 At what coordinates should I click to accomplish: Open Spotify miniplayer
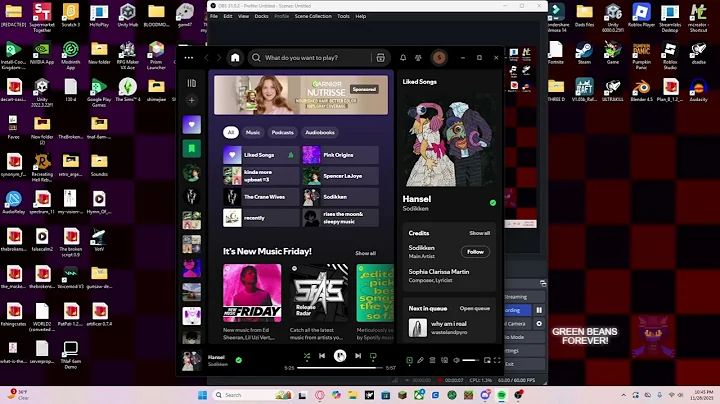click(x=487, y=360)
